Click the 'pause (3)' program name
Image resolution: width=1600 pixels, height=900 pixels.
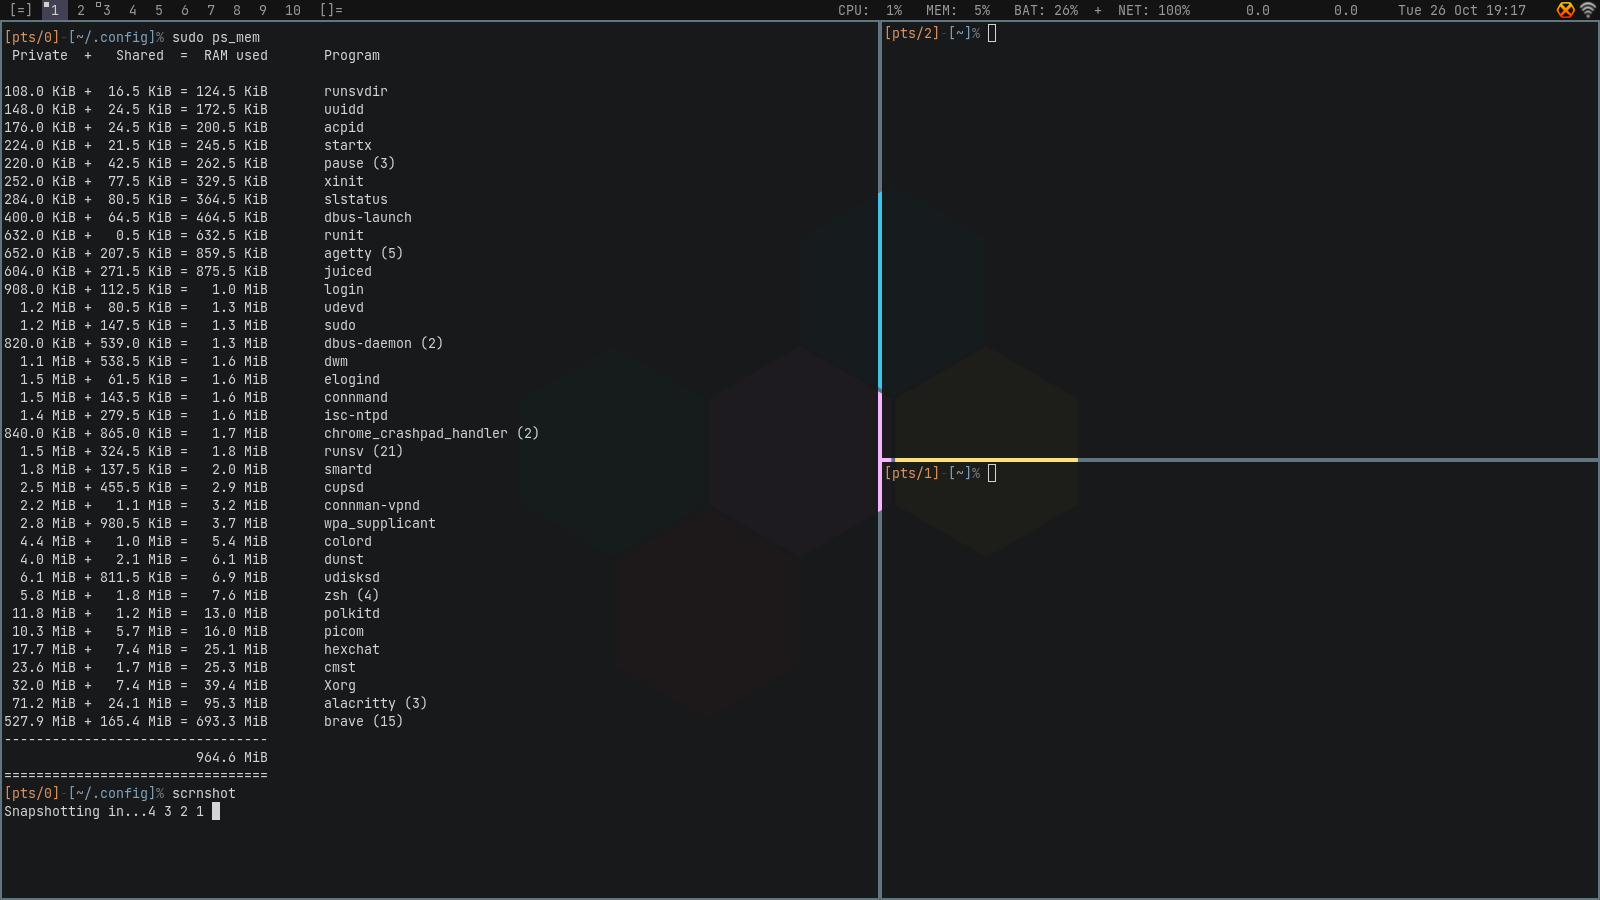click(360, 164)
